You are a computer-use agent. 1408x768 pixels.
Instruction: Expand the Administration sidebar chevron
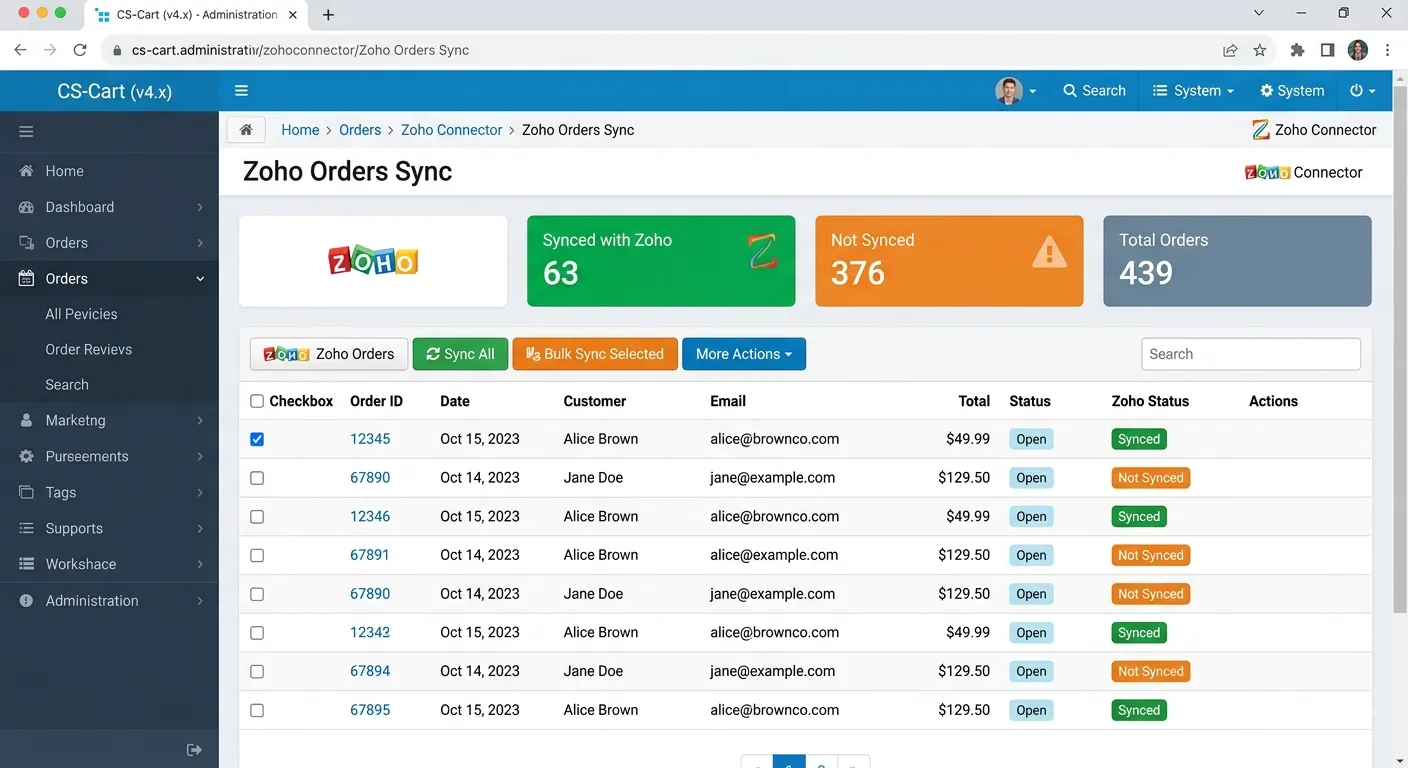coord(200,601)
